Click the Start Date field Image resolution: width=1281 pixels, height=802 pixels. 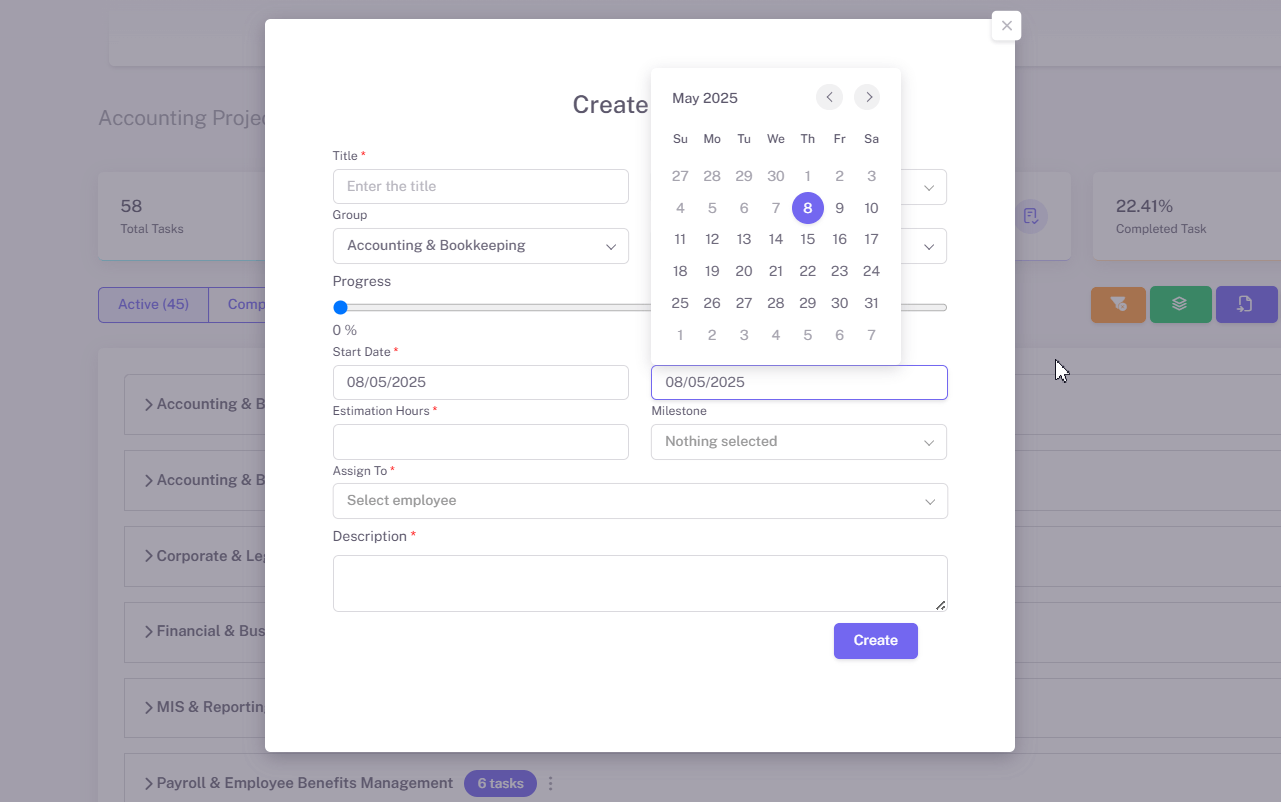pyautogui.click(x=481, y=383)
